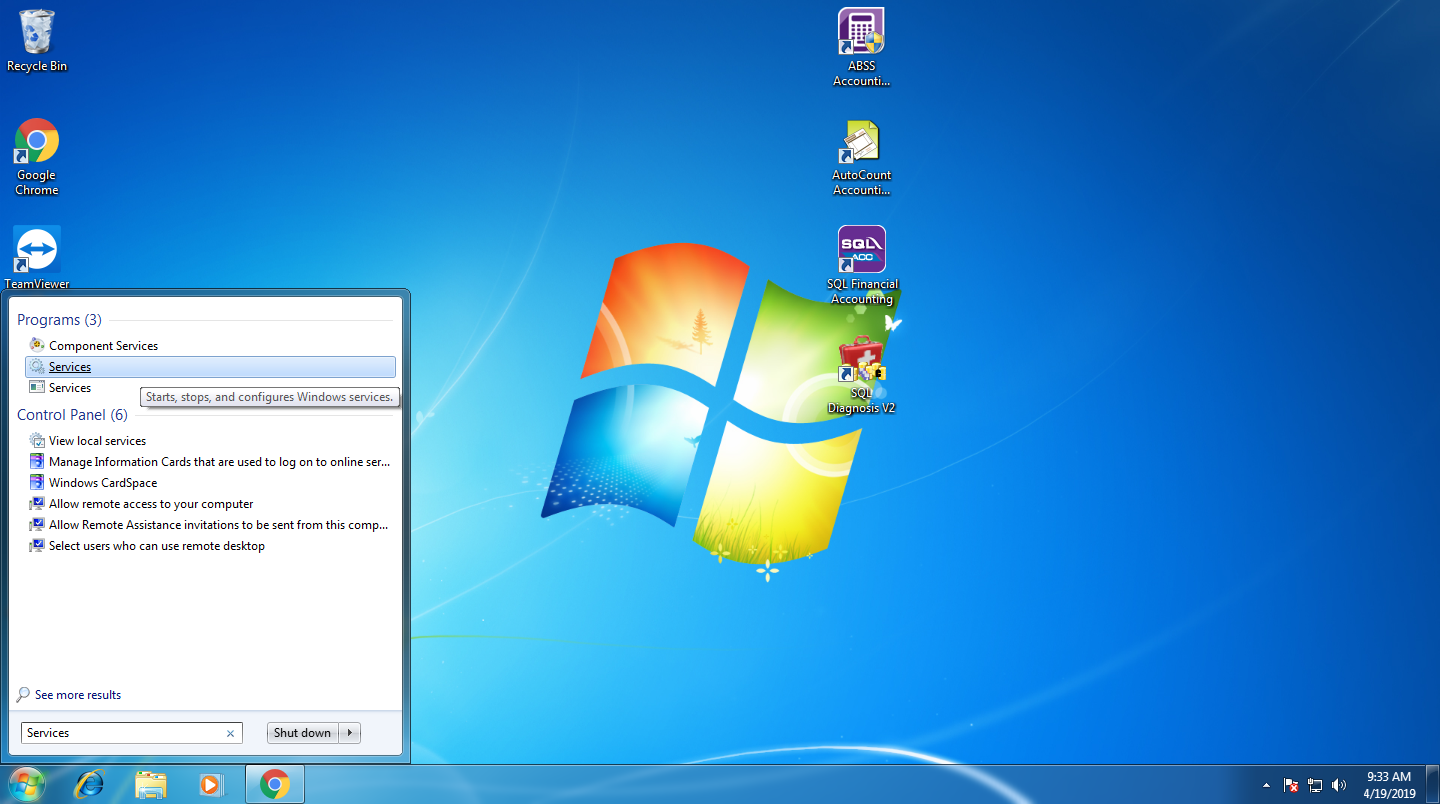Launch the AutoCount Accounting desktop shortcut
Image resolution: width=1440 pixels, height=804 pixels.
point(861,158)
